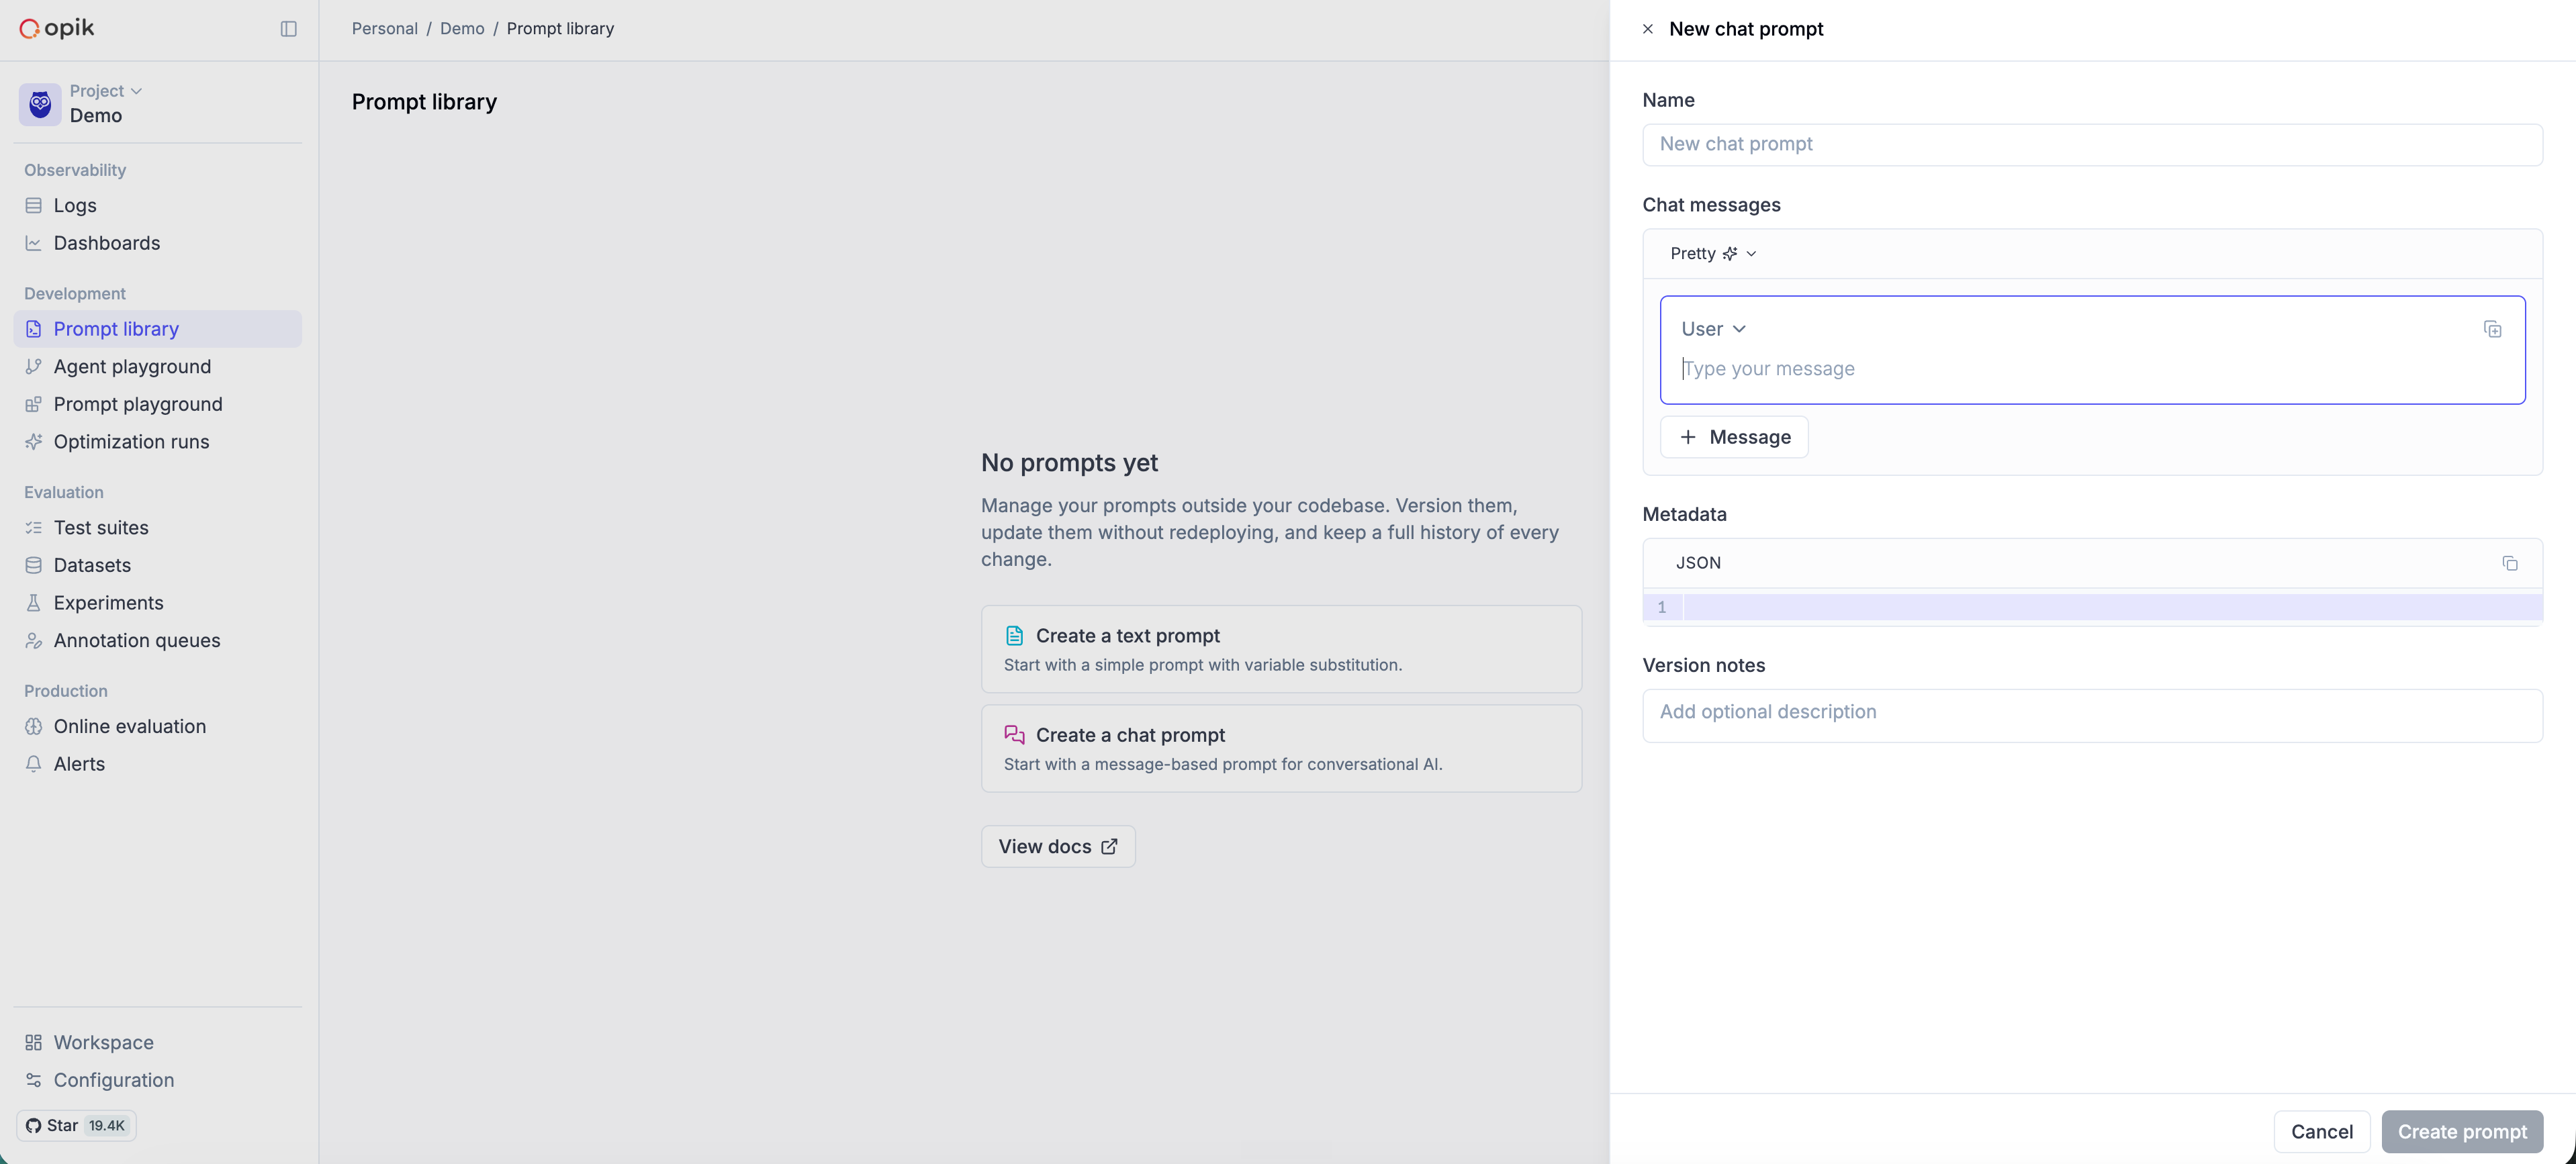Duplicate the User message with the copy icon

(x=2492, y=329)
